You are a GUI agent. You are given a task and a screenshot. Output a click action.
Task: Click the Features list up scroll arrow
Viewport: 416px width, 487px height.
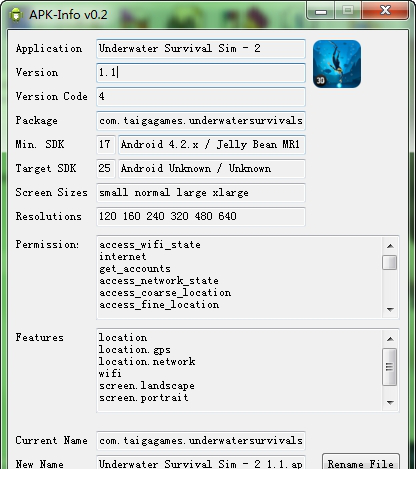[x=390, y=339]
